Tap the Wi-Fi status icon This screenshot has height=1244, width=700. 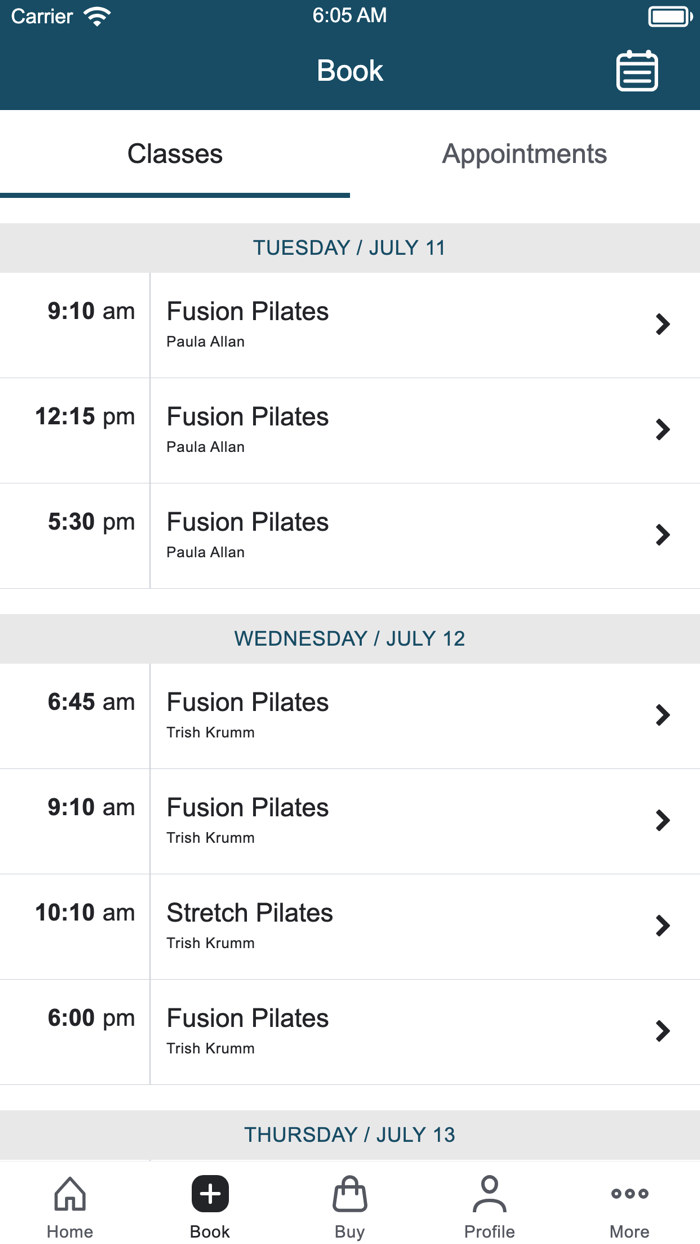tap(96, 14)
